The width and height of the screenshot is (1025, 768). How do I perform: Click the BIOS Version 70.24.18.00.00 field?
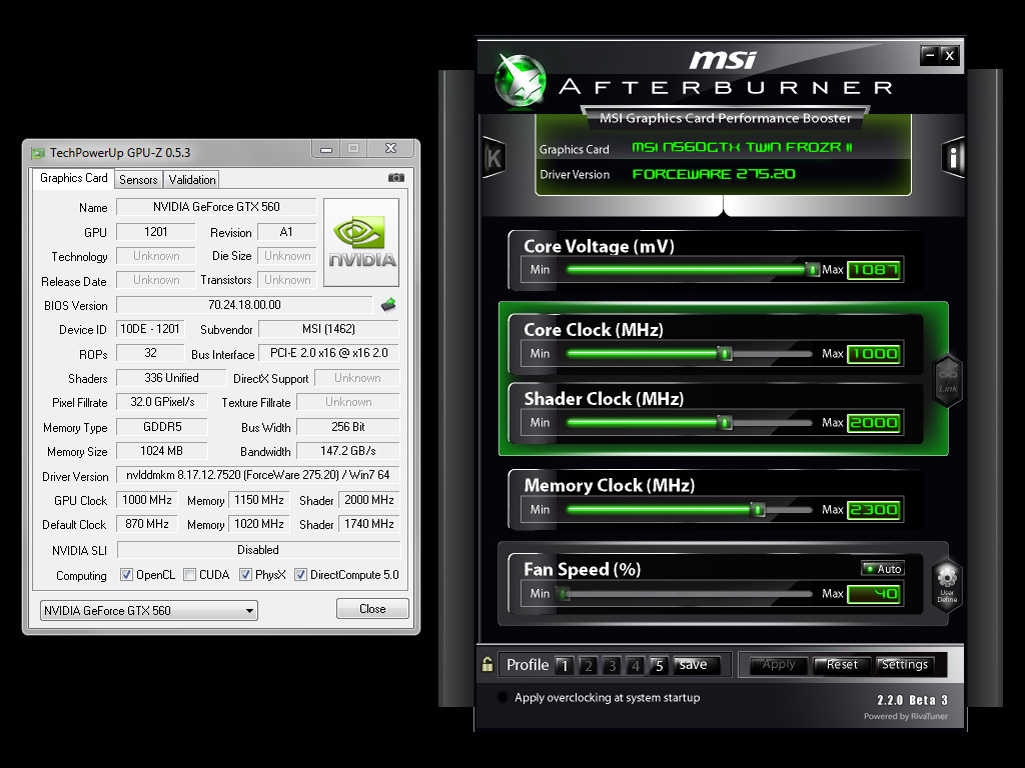click(x=244, y=305)
